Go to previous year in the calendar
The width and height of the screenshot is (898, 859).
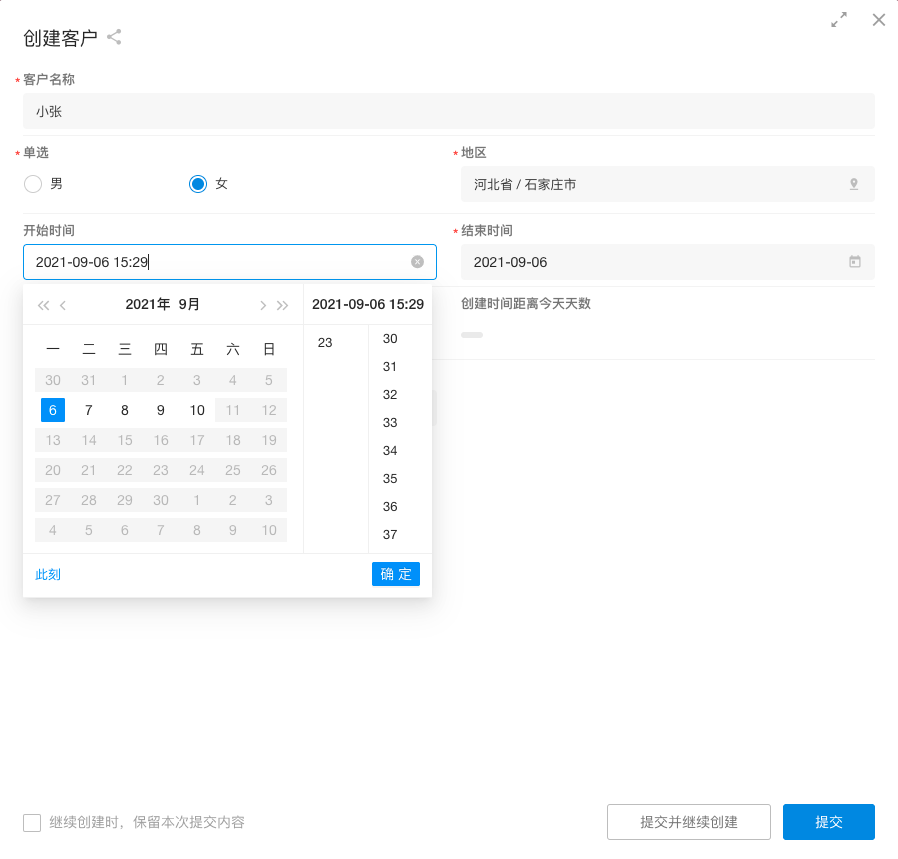[x=43, y=305]
